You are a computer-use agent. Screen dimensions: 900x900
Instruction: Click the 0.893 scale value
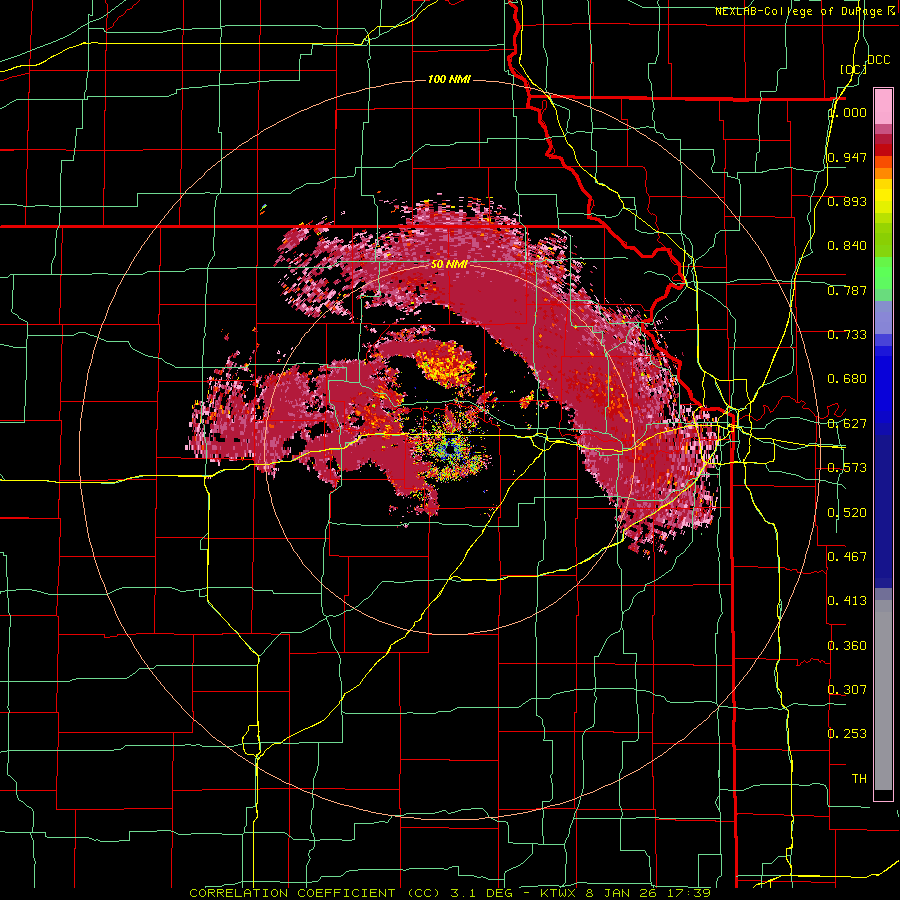click(847, 201)
